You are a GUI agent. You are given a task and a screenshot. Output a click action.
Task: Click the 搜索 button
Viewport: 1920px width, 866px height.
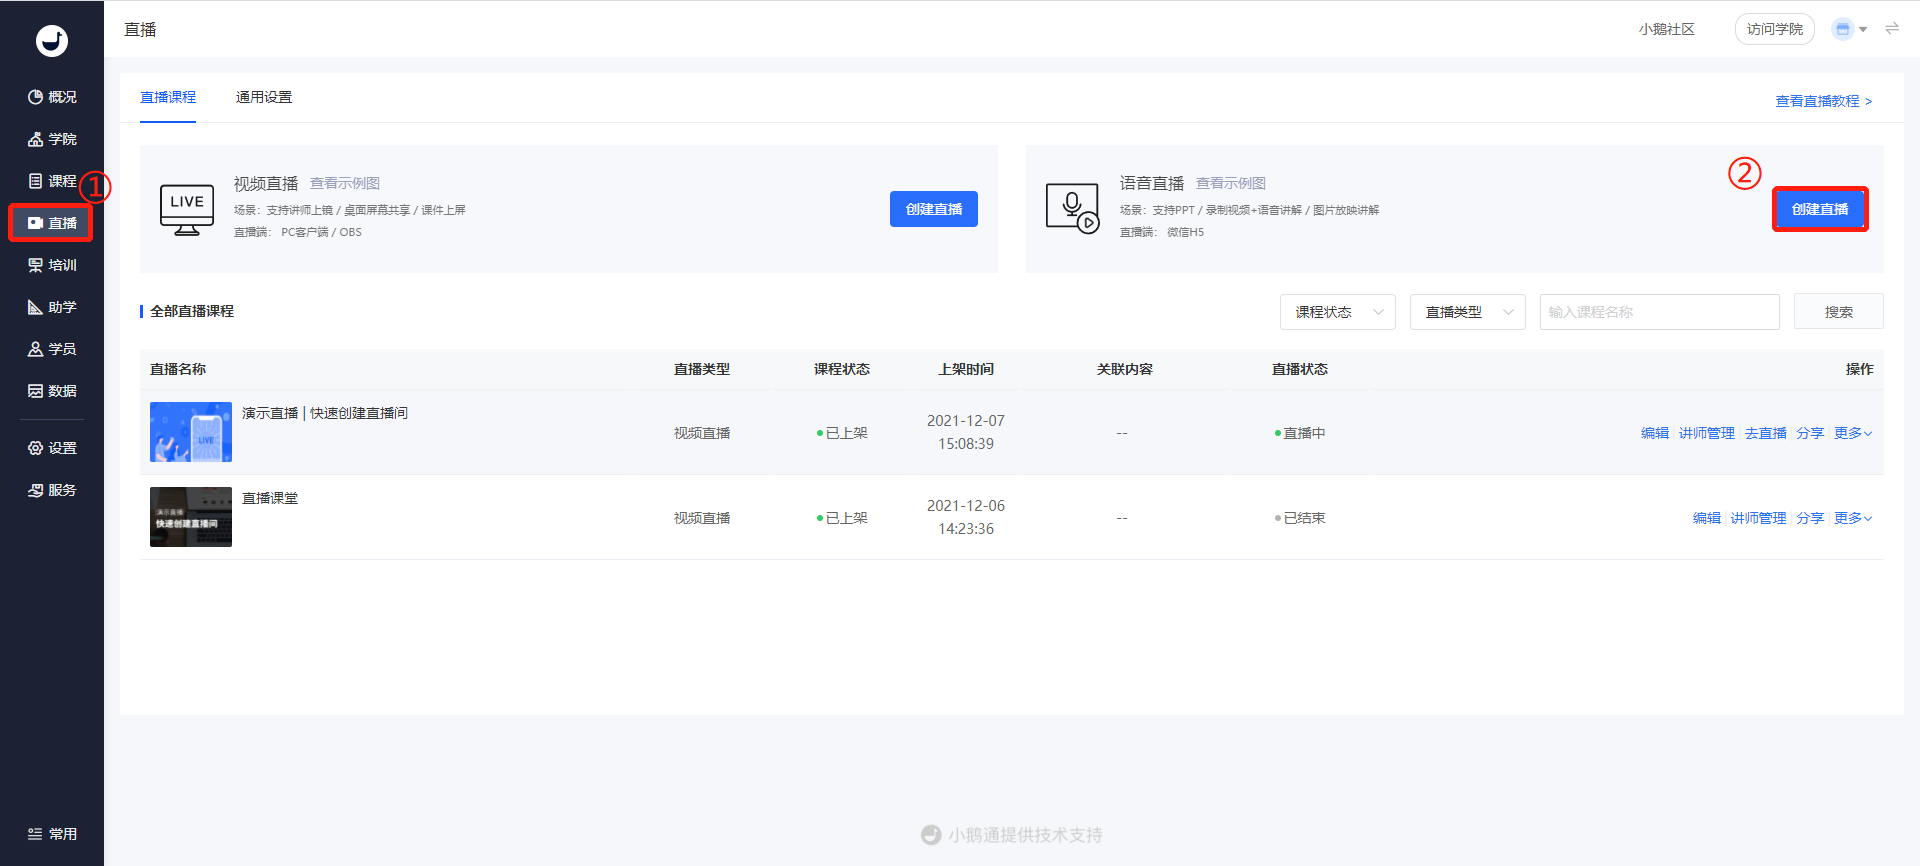[1839, 312]
